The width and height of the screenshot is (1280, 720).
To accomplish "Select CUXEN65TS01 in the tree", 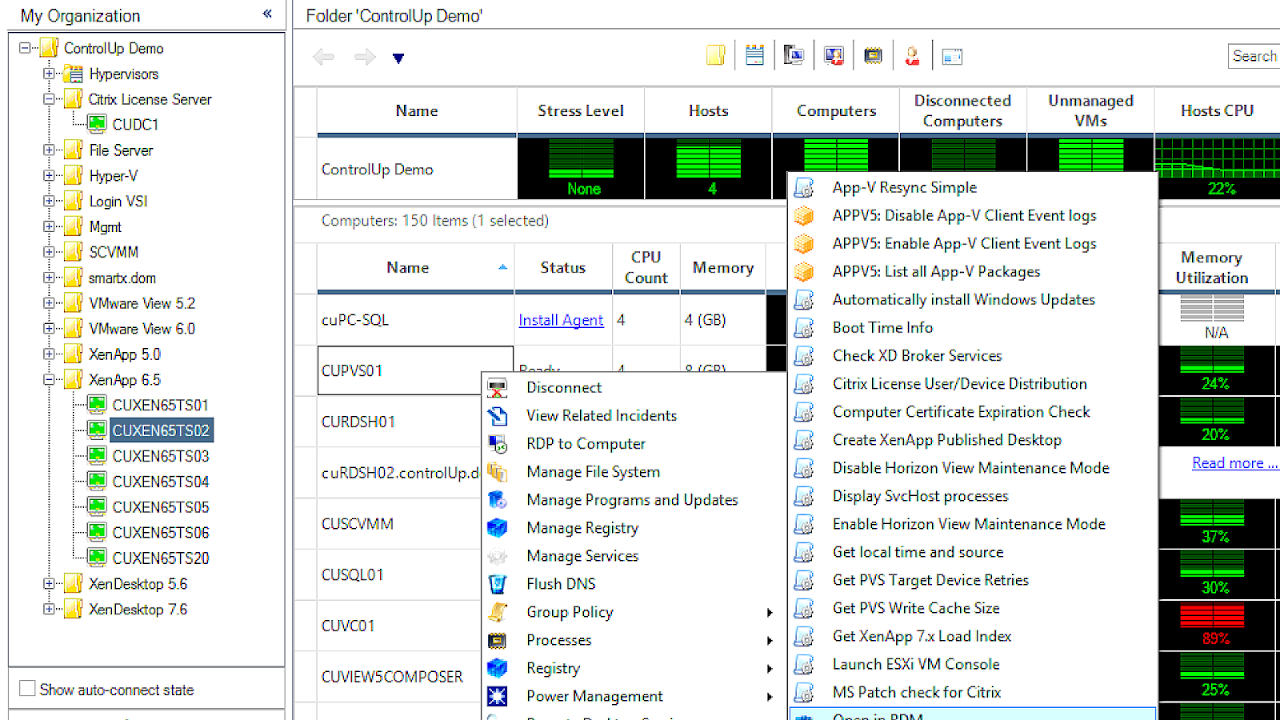I will click(160, 405).
